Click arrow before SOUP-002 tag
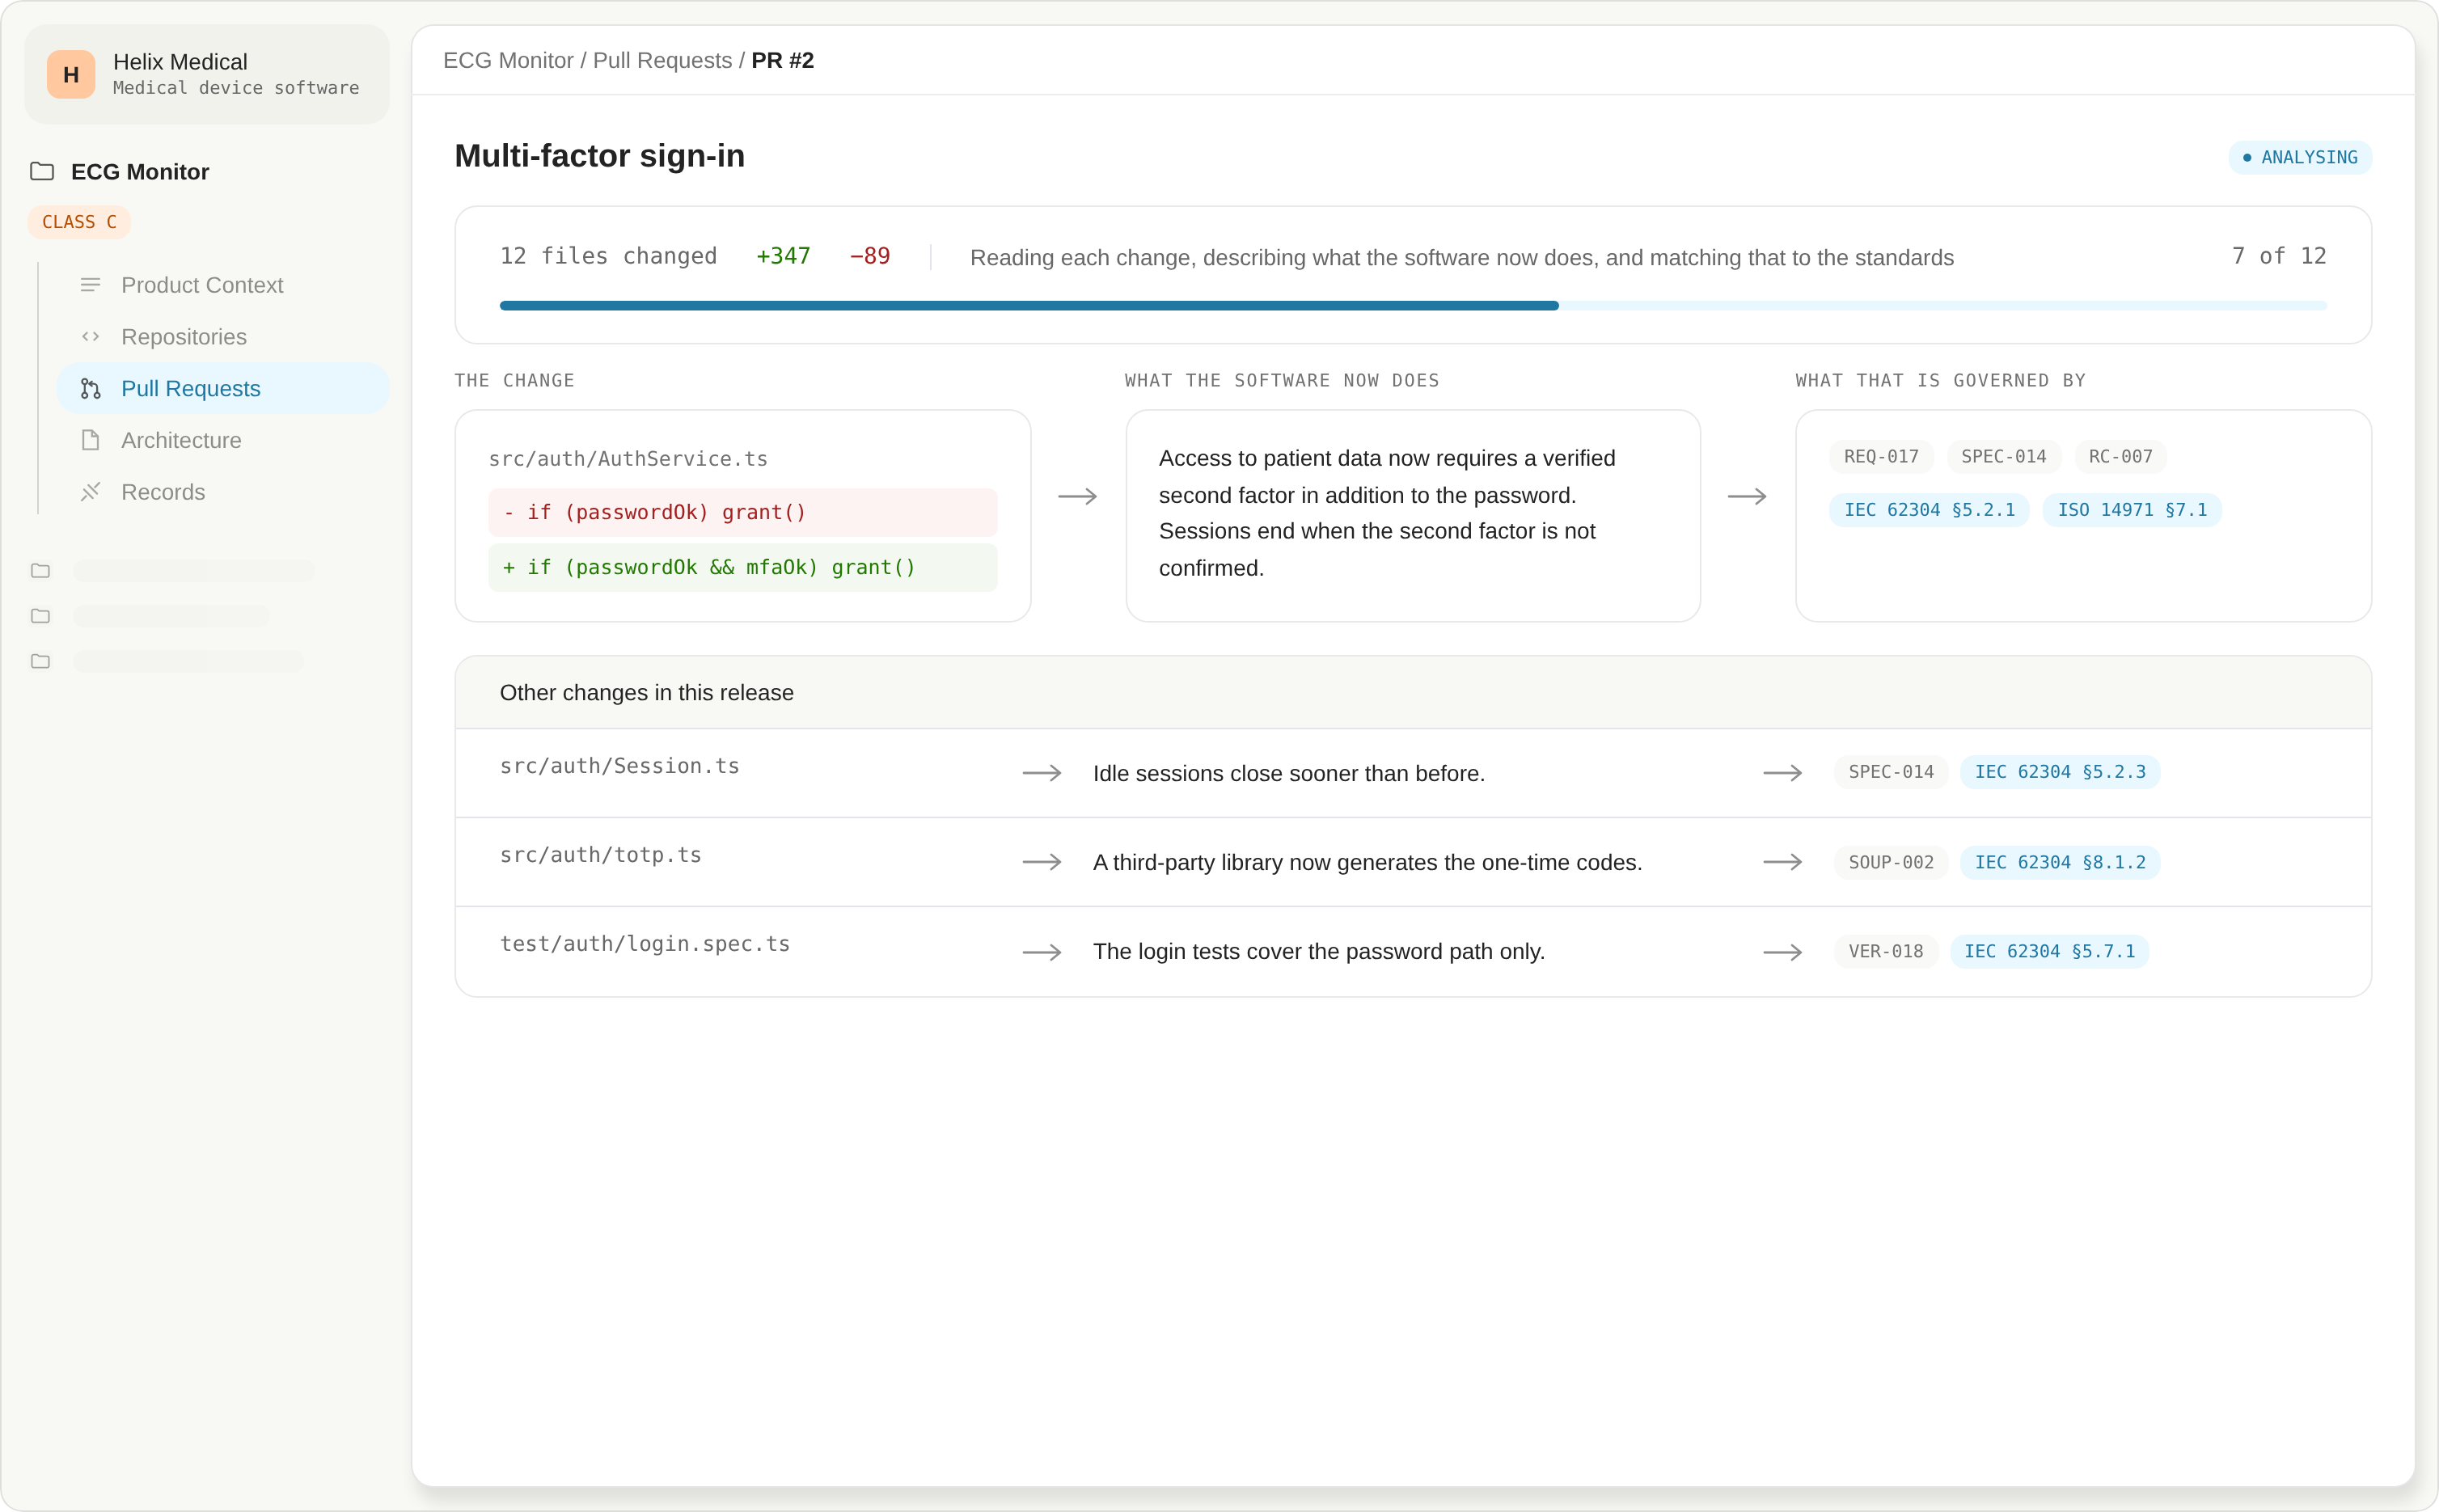Image resolution: width=2439 pixels, height=1512 pixels. coord(1782,862)
